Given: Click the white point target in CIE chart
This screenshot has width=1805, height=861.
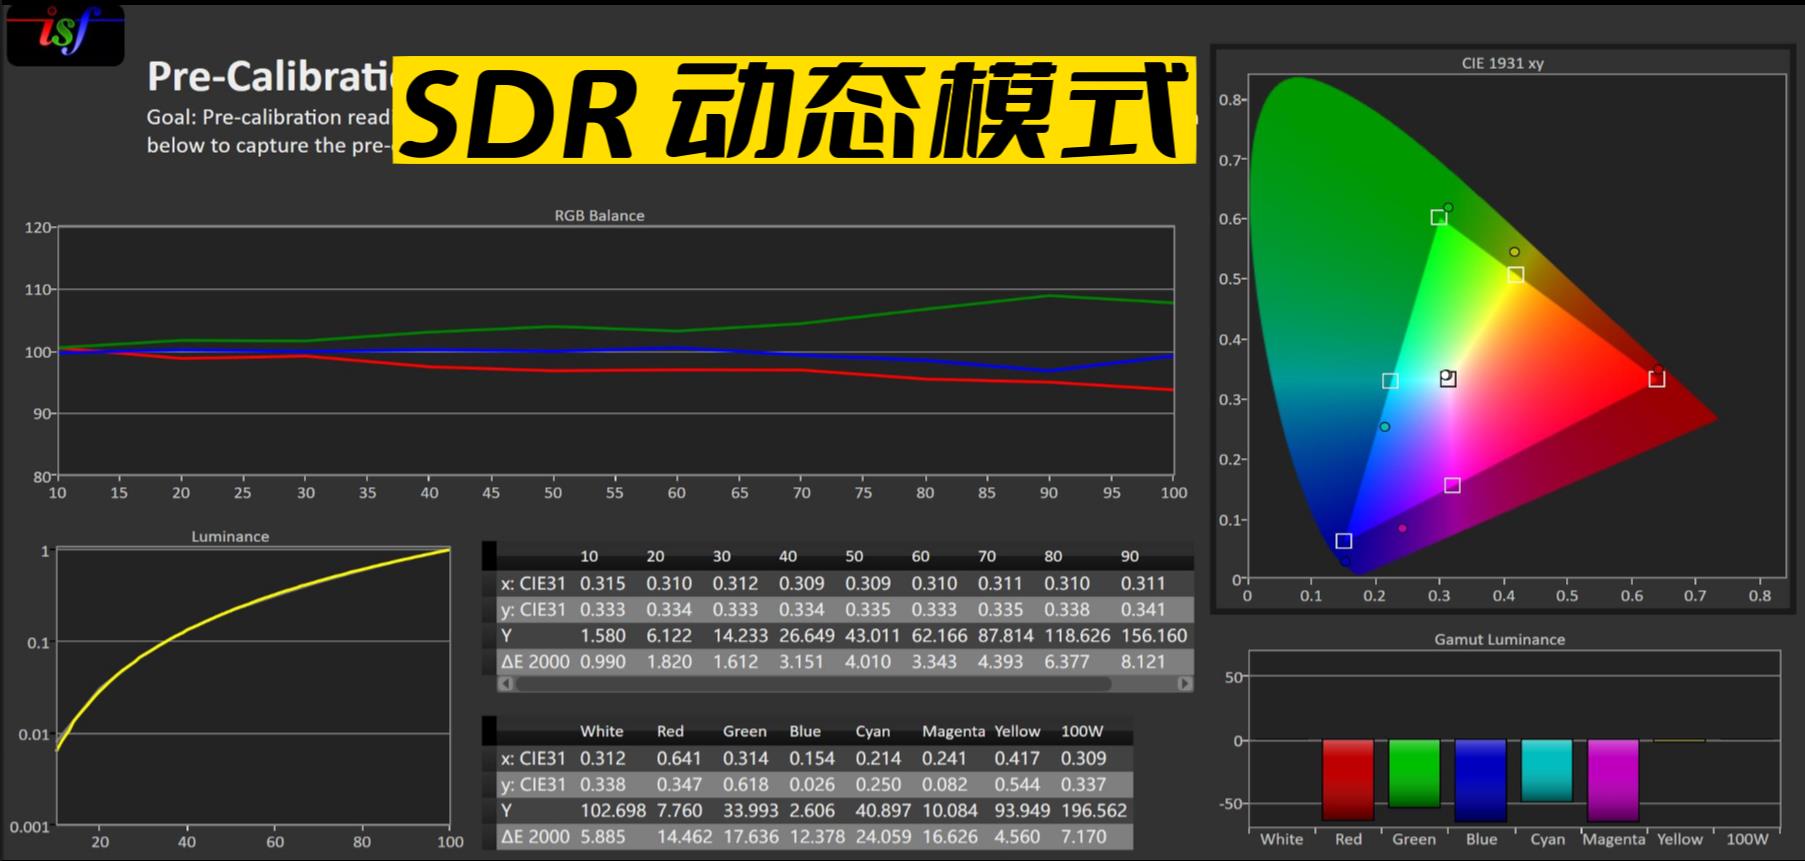Looking at the screenshot, I should 1448,379.
